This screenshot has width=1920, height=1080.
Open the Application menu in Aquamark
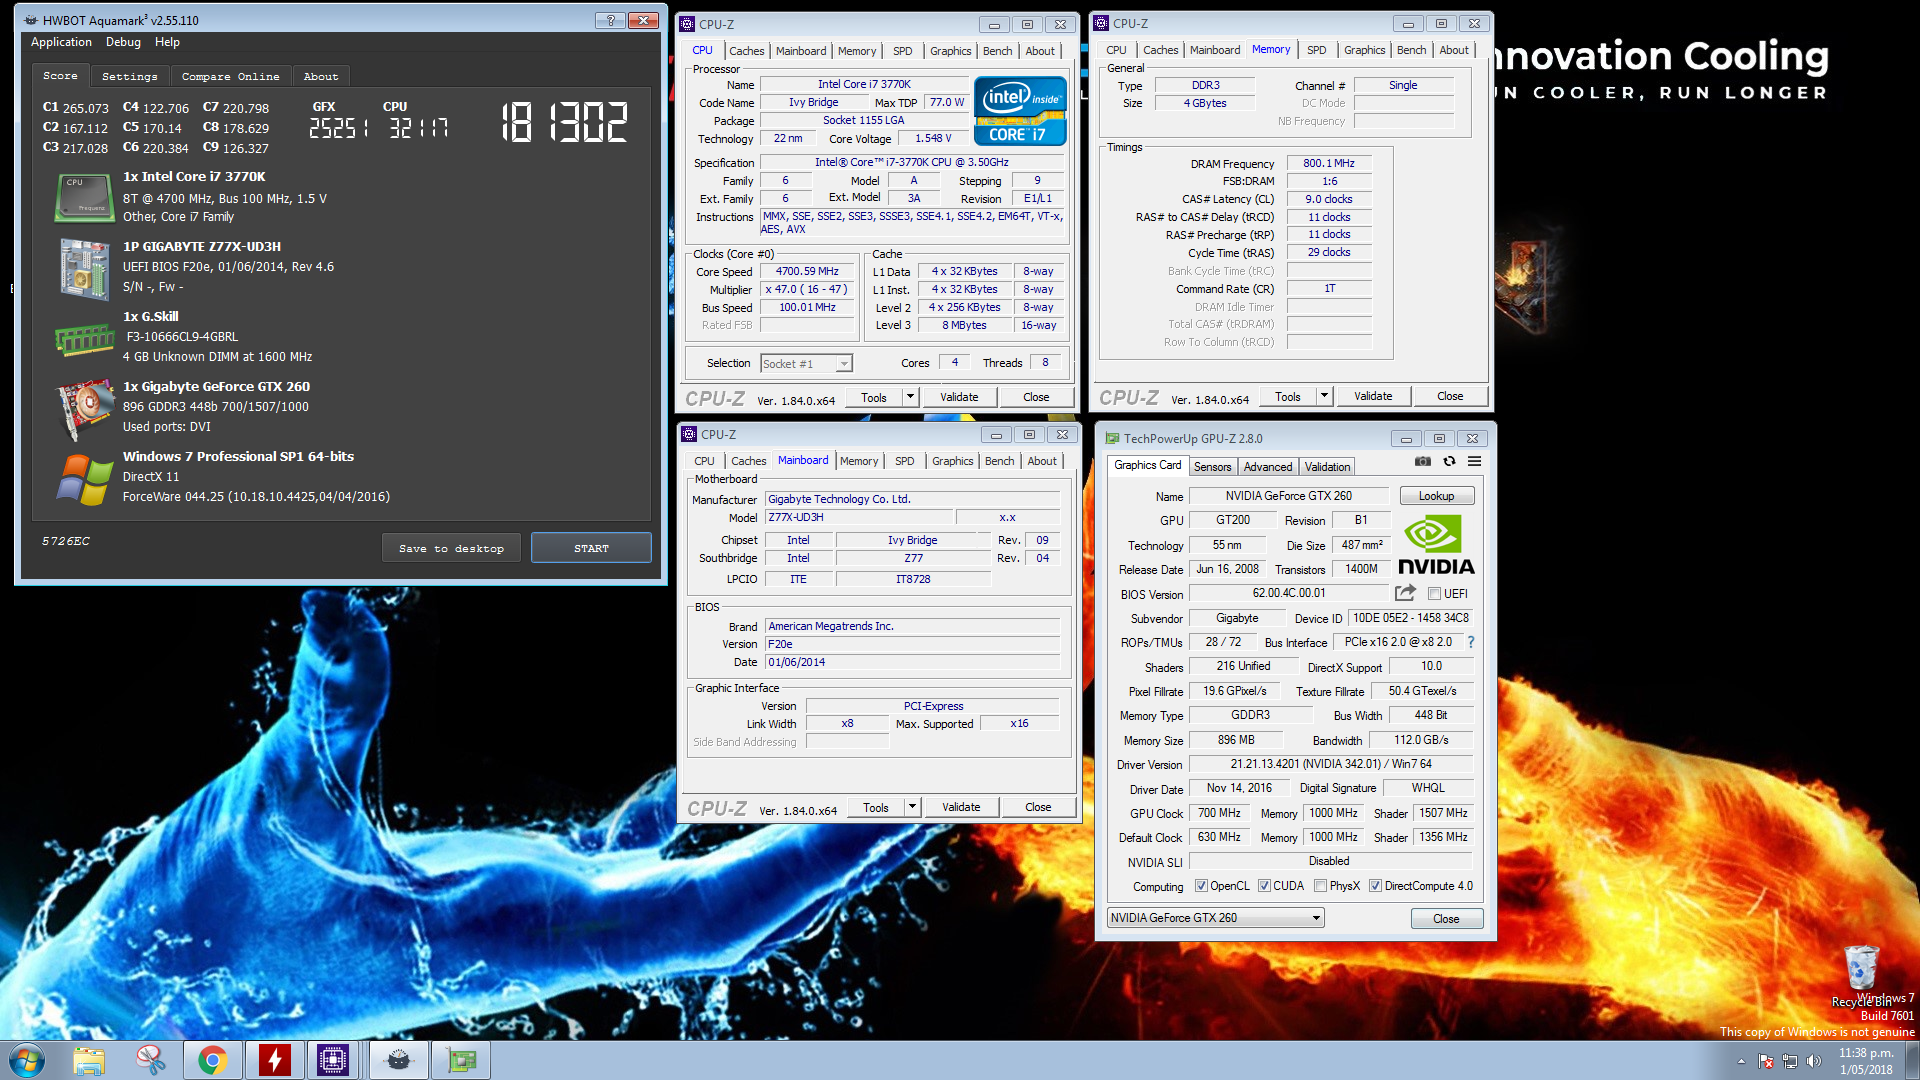[x=61, y=42]
